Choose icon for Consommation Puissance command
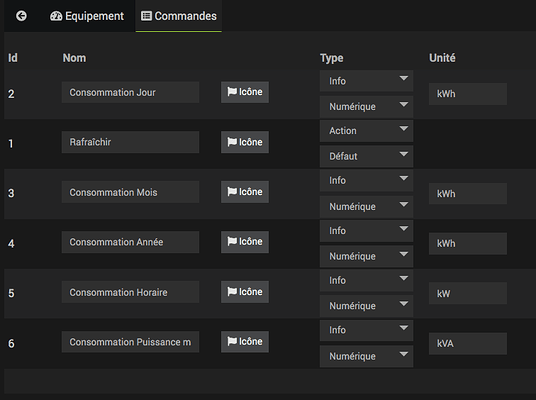The image size is (536, 400). (245, 342)
